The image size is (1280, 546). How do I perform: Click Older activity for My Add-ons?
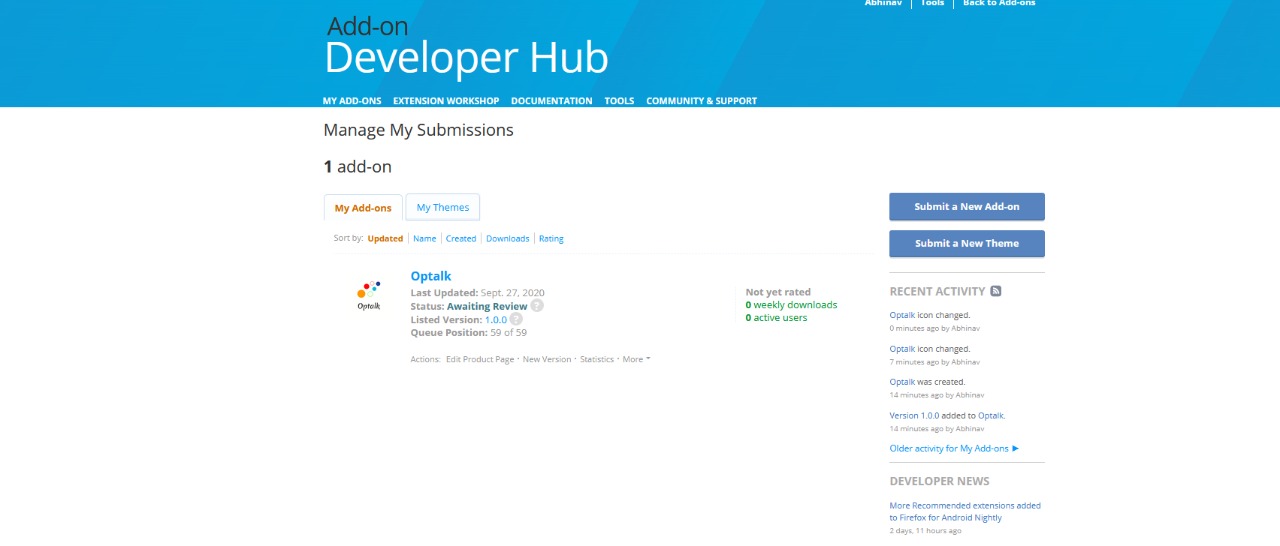click(x=954, y=449)
